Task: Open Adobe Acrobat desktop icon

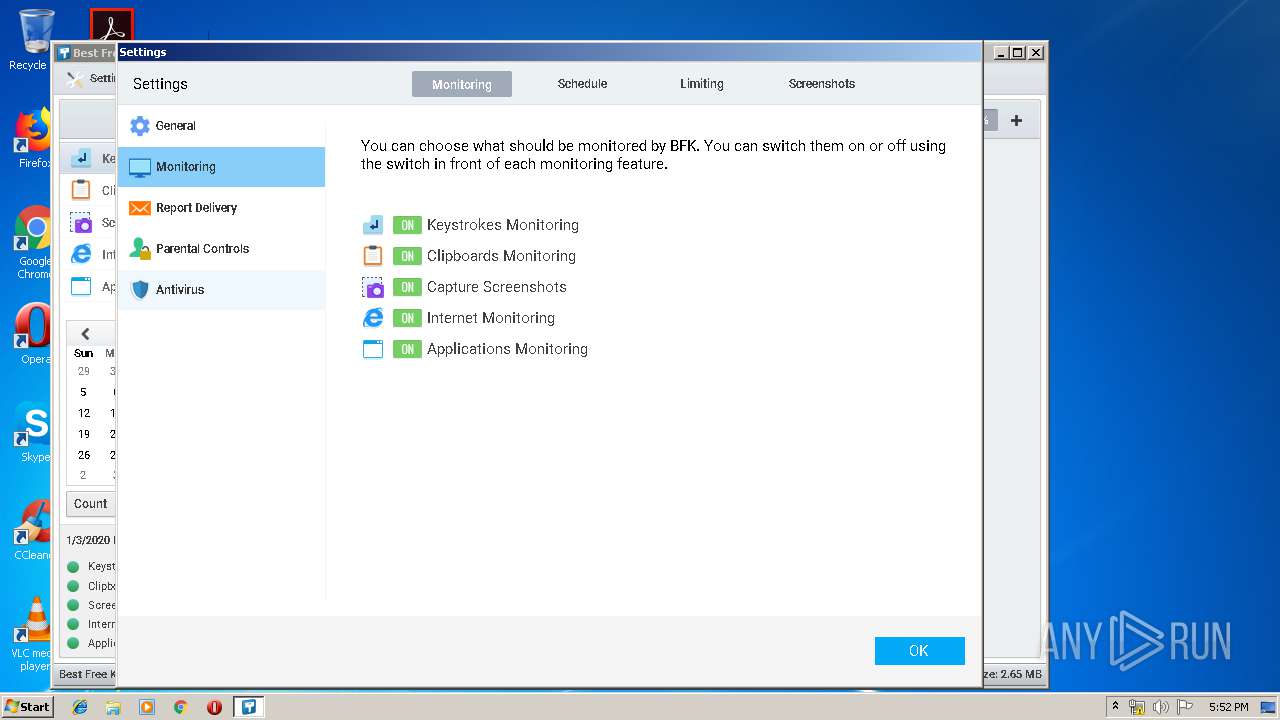Action: (x=112, y=26)
